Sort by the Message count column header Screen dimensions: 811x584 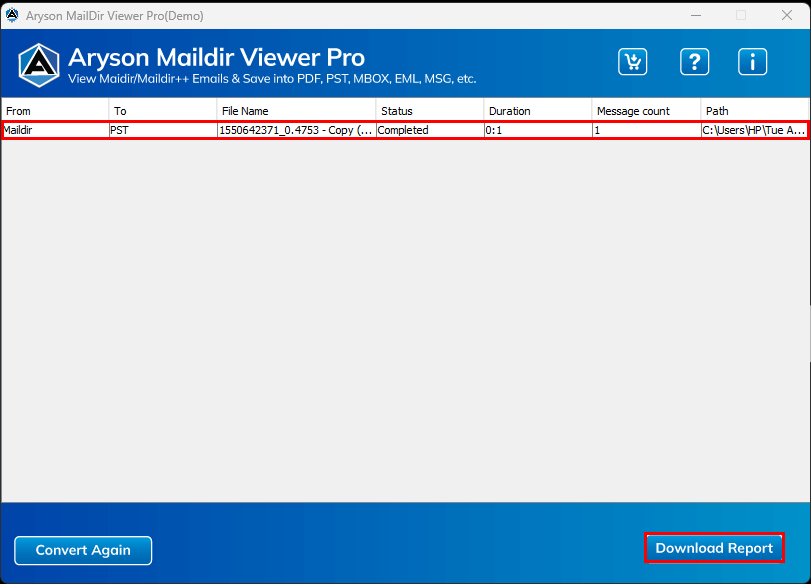tap(646, 111)
